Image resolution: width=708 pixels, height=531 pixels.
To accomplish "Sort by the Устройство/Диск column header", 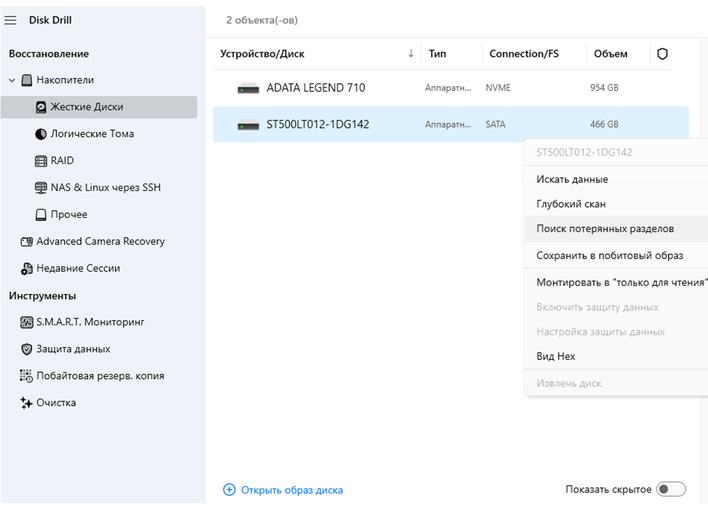I will point(262,54).
